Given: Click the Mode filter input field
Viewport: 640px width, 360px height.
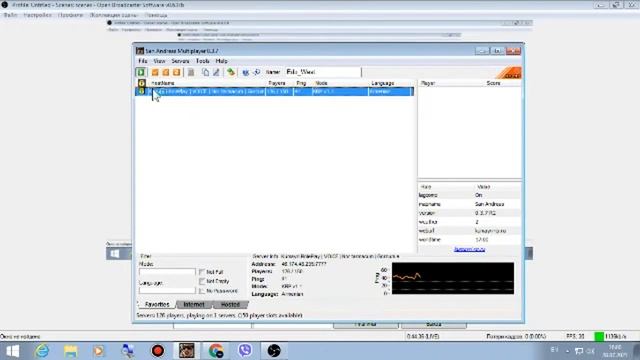Looking at the screenshot, I should tap(167, 272).
